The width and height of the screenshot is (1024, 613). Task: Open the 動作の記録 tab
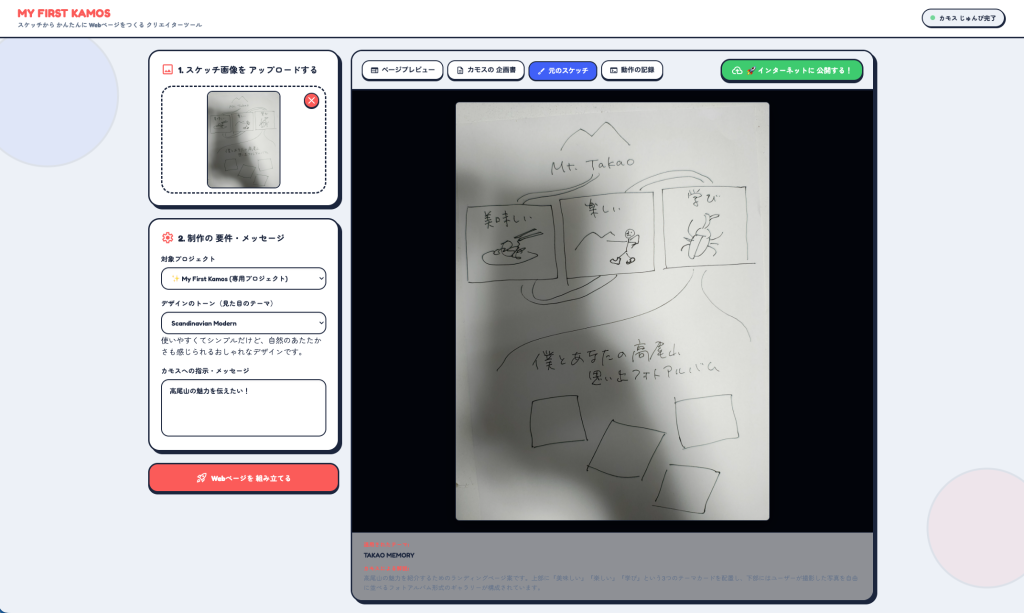pyautogui.click(x=632, y=70)
